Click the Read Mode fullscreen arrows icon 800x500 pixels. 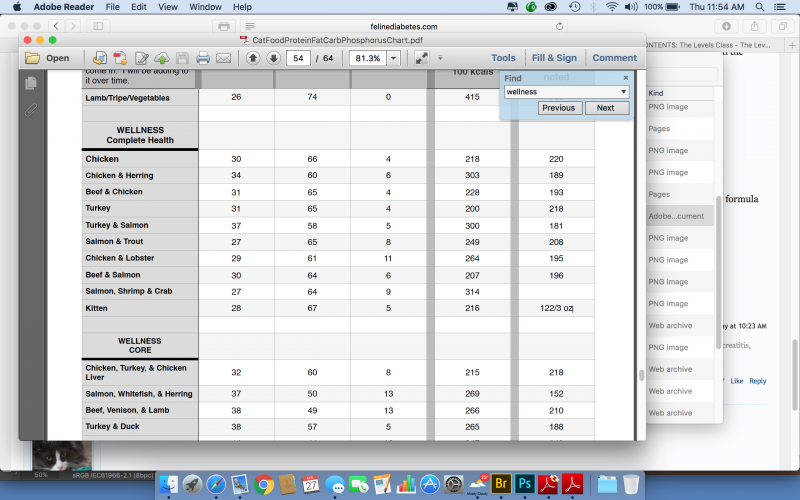coord(421,58)
